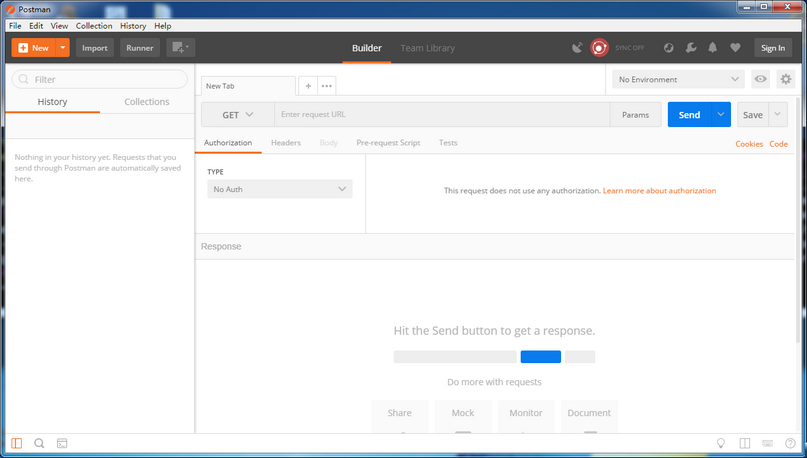Click the lightbulb icon in status bar
This screenshot has height=458, width=807.
point(721,443)
